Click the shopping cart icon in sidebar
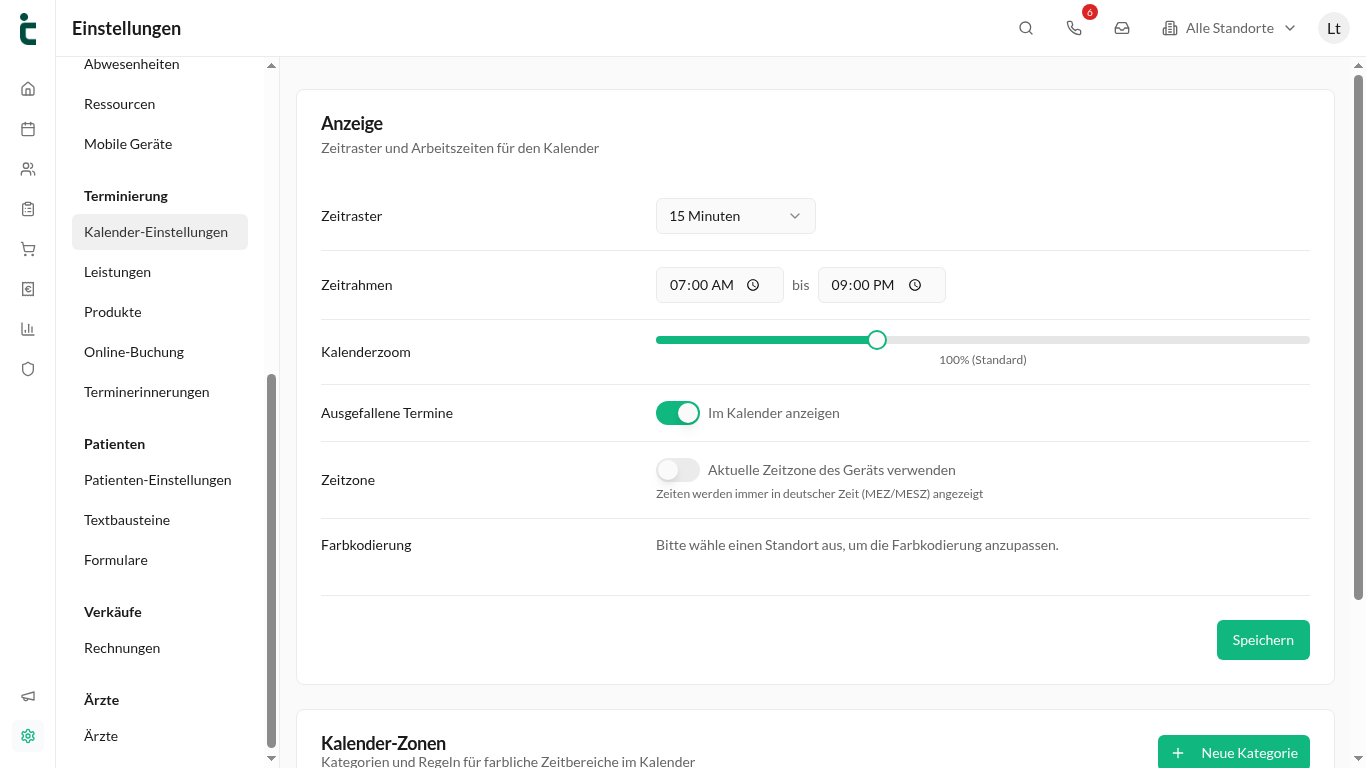This screenshot has height=768, width=1366. (x=28, y=249)
